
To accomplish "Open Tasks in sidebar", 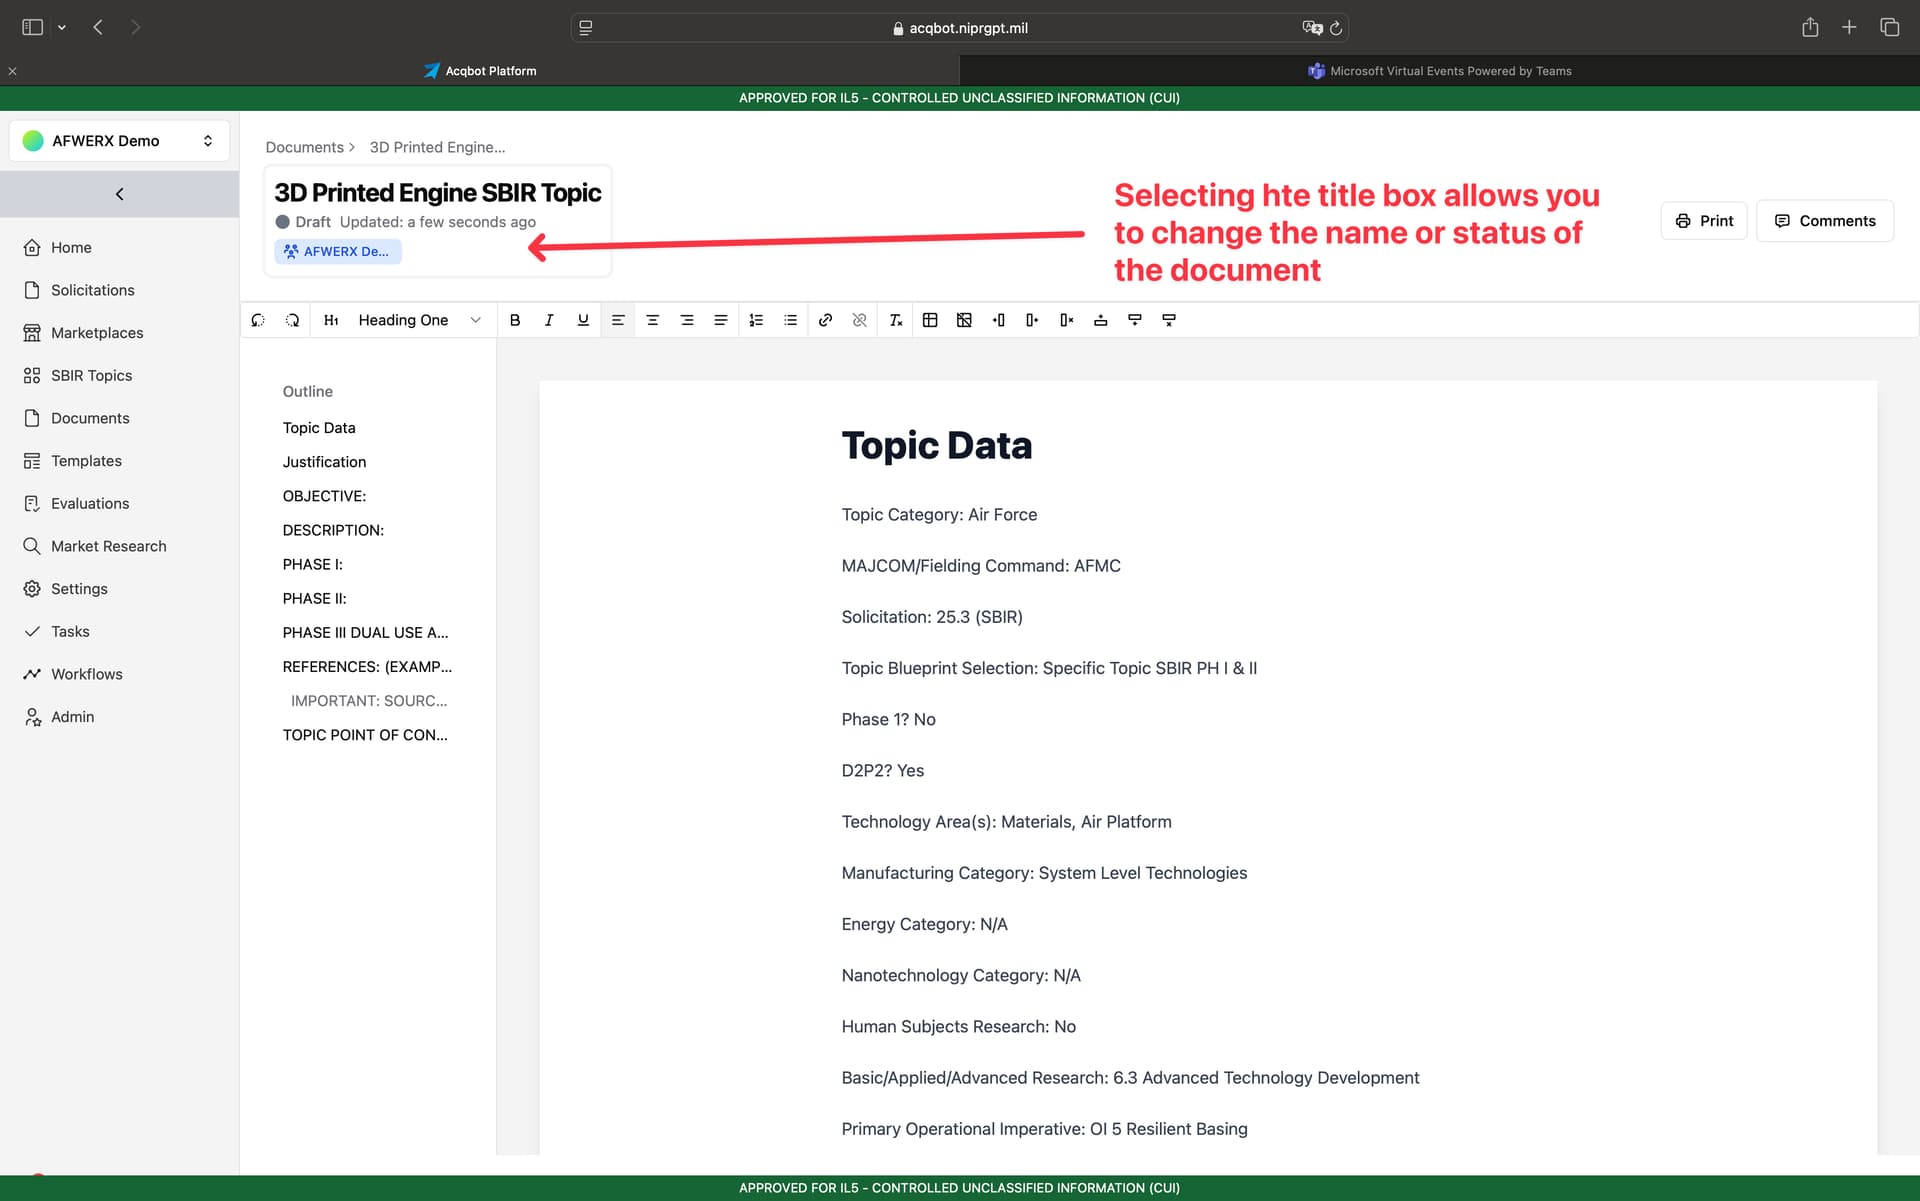I will click(x=70, y=631).
